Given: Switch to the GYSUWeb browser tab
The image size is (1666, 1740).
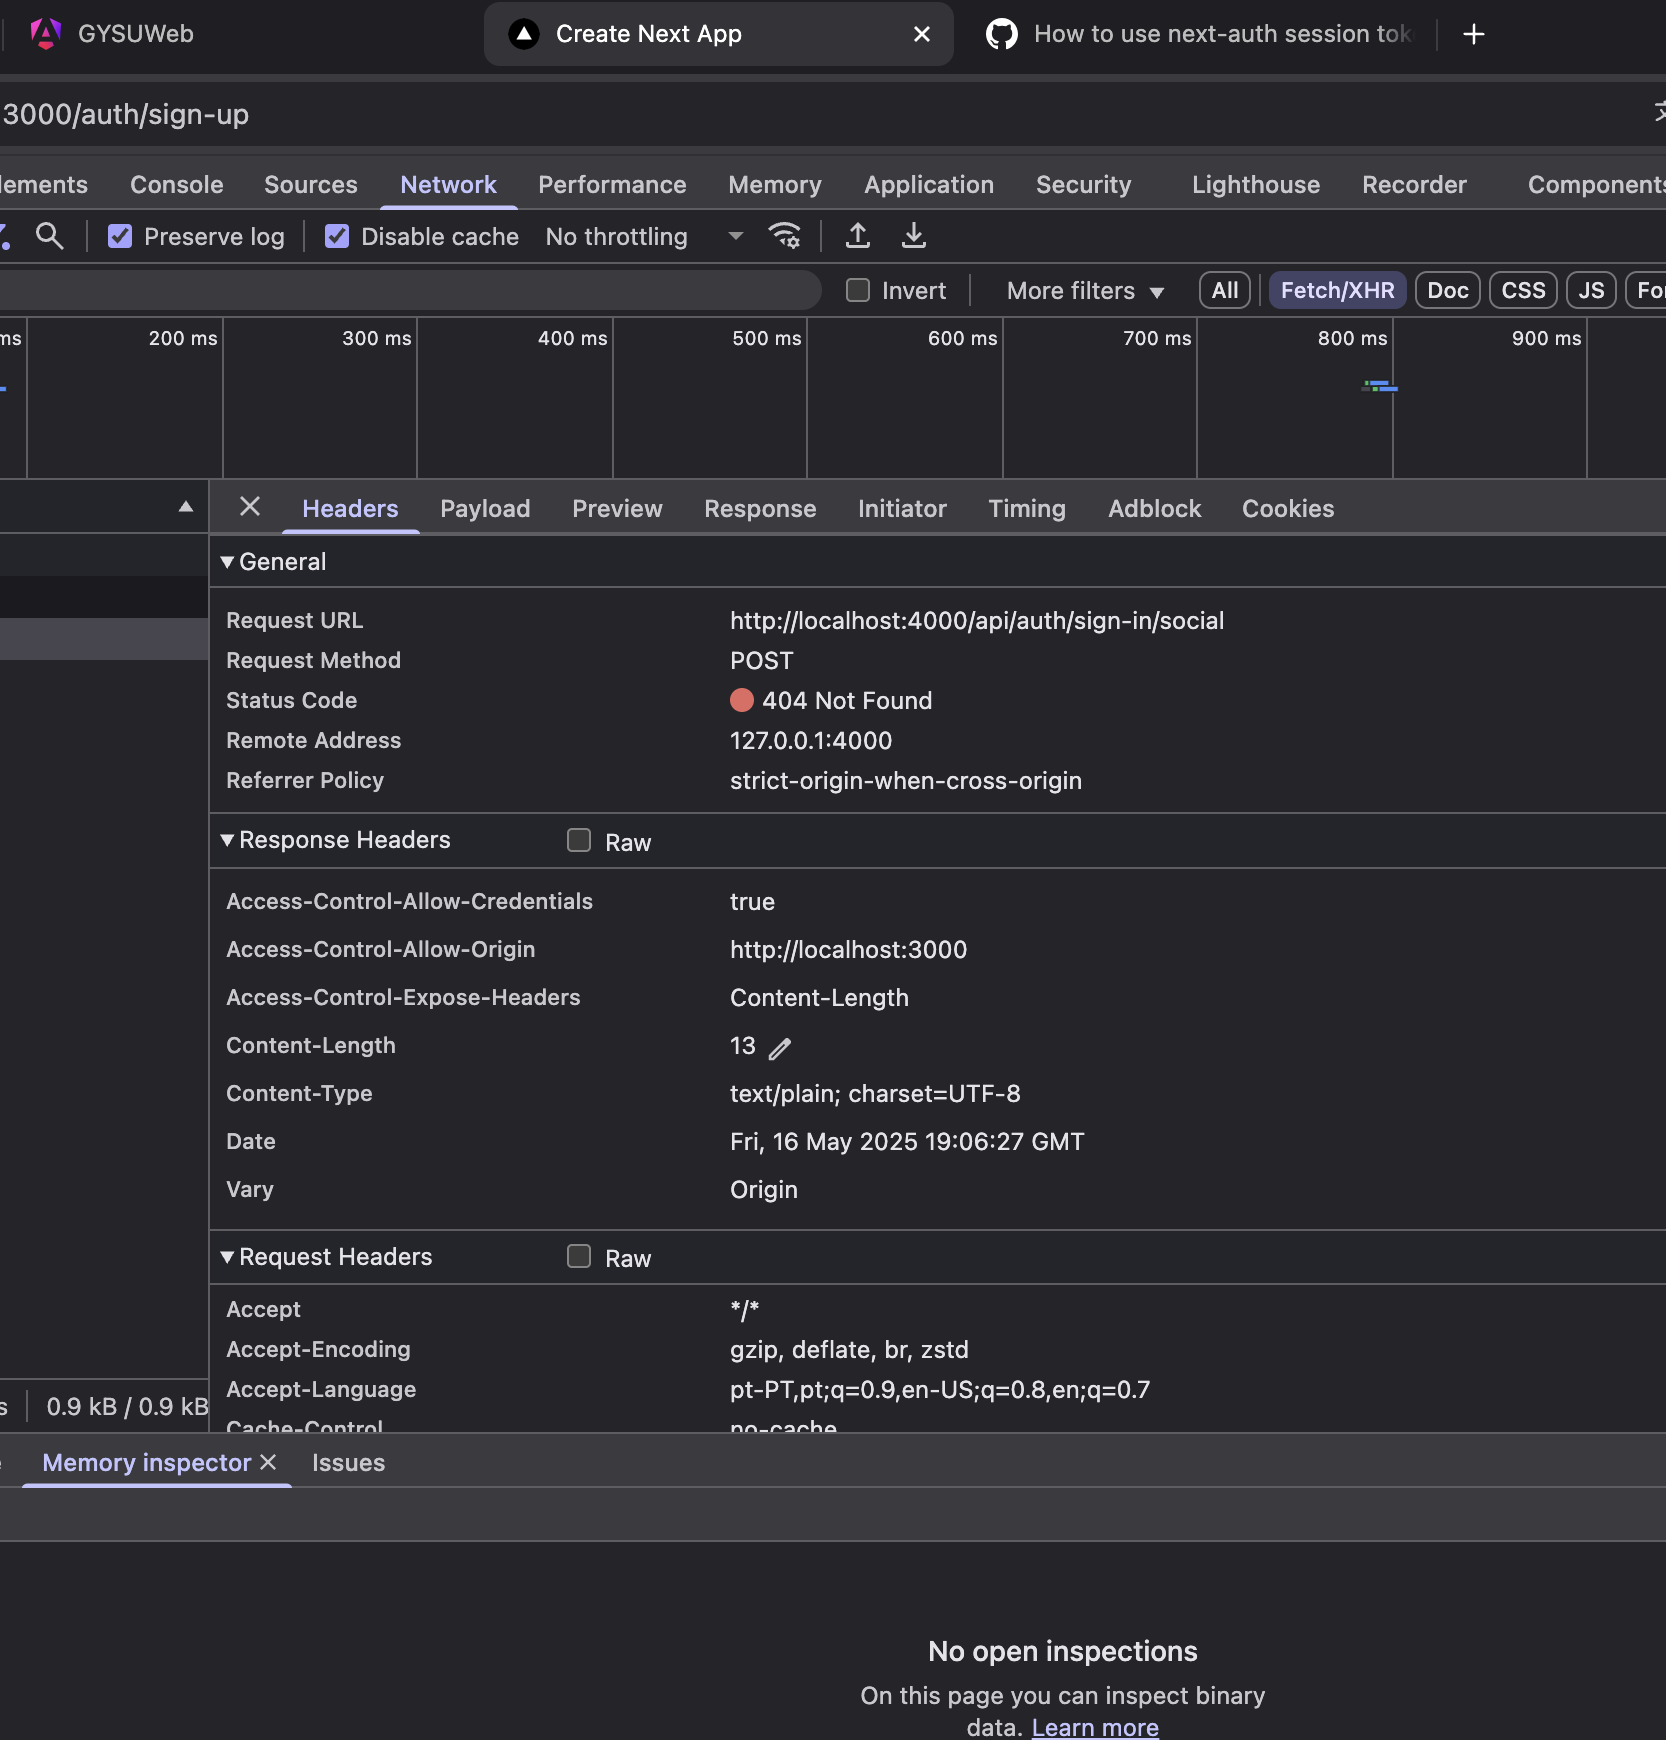Looking at the screenshot, I should (136, 34).
